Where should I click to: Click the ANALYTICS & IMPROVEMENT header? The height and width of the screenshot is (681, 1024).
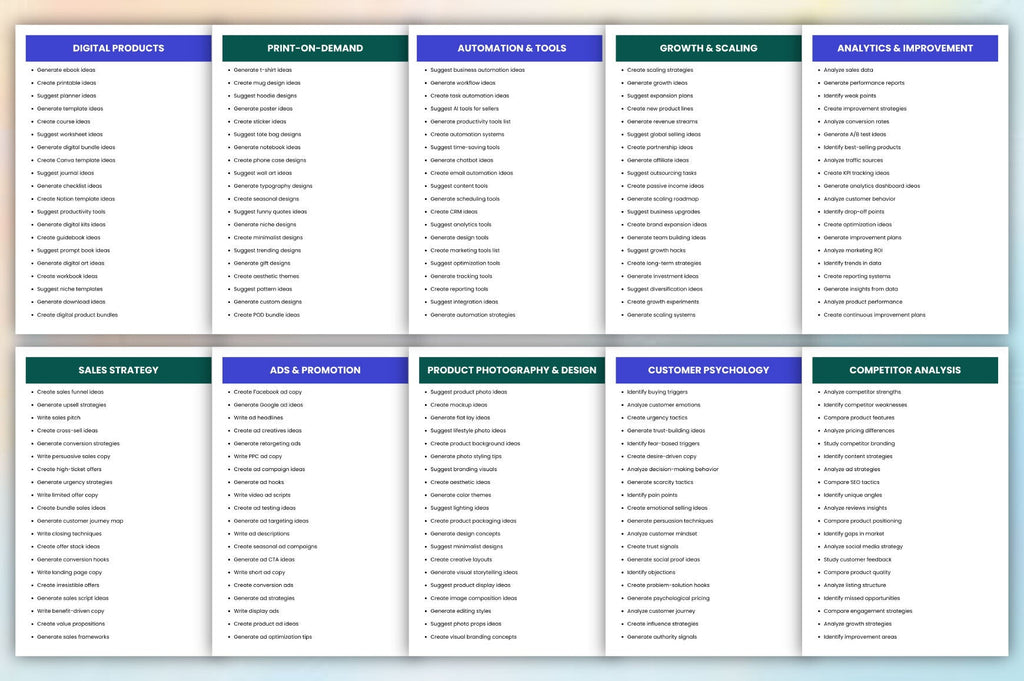point(905,48)
